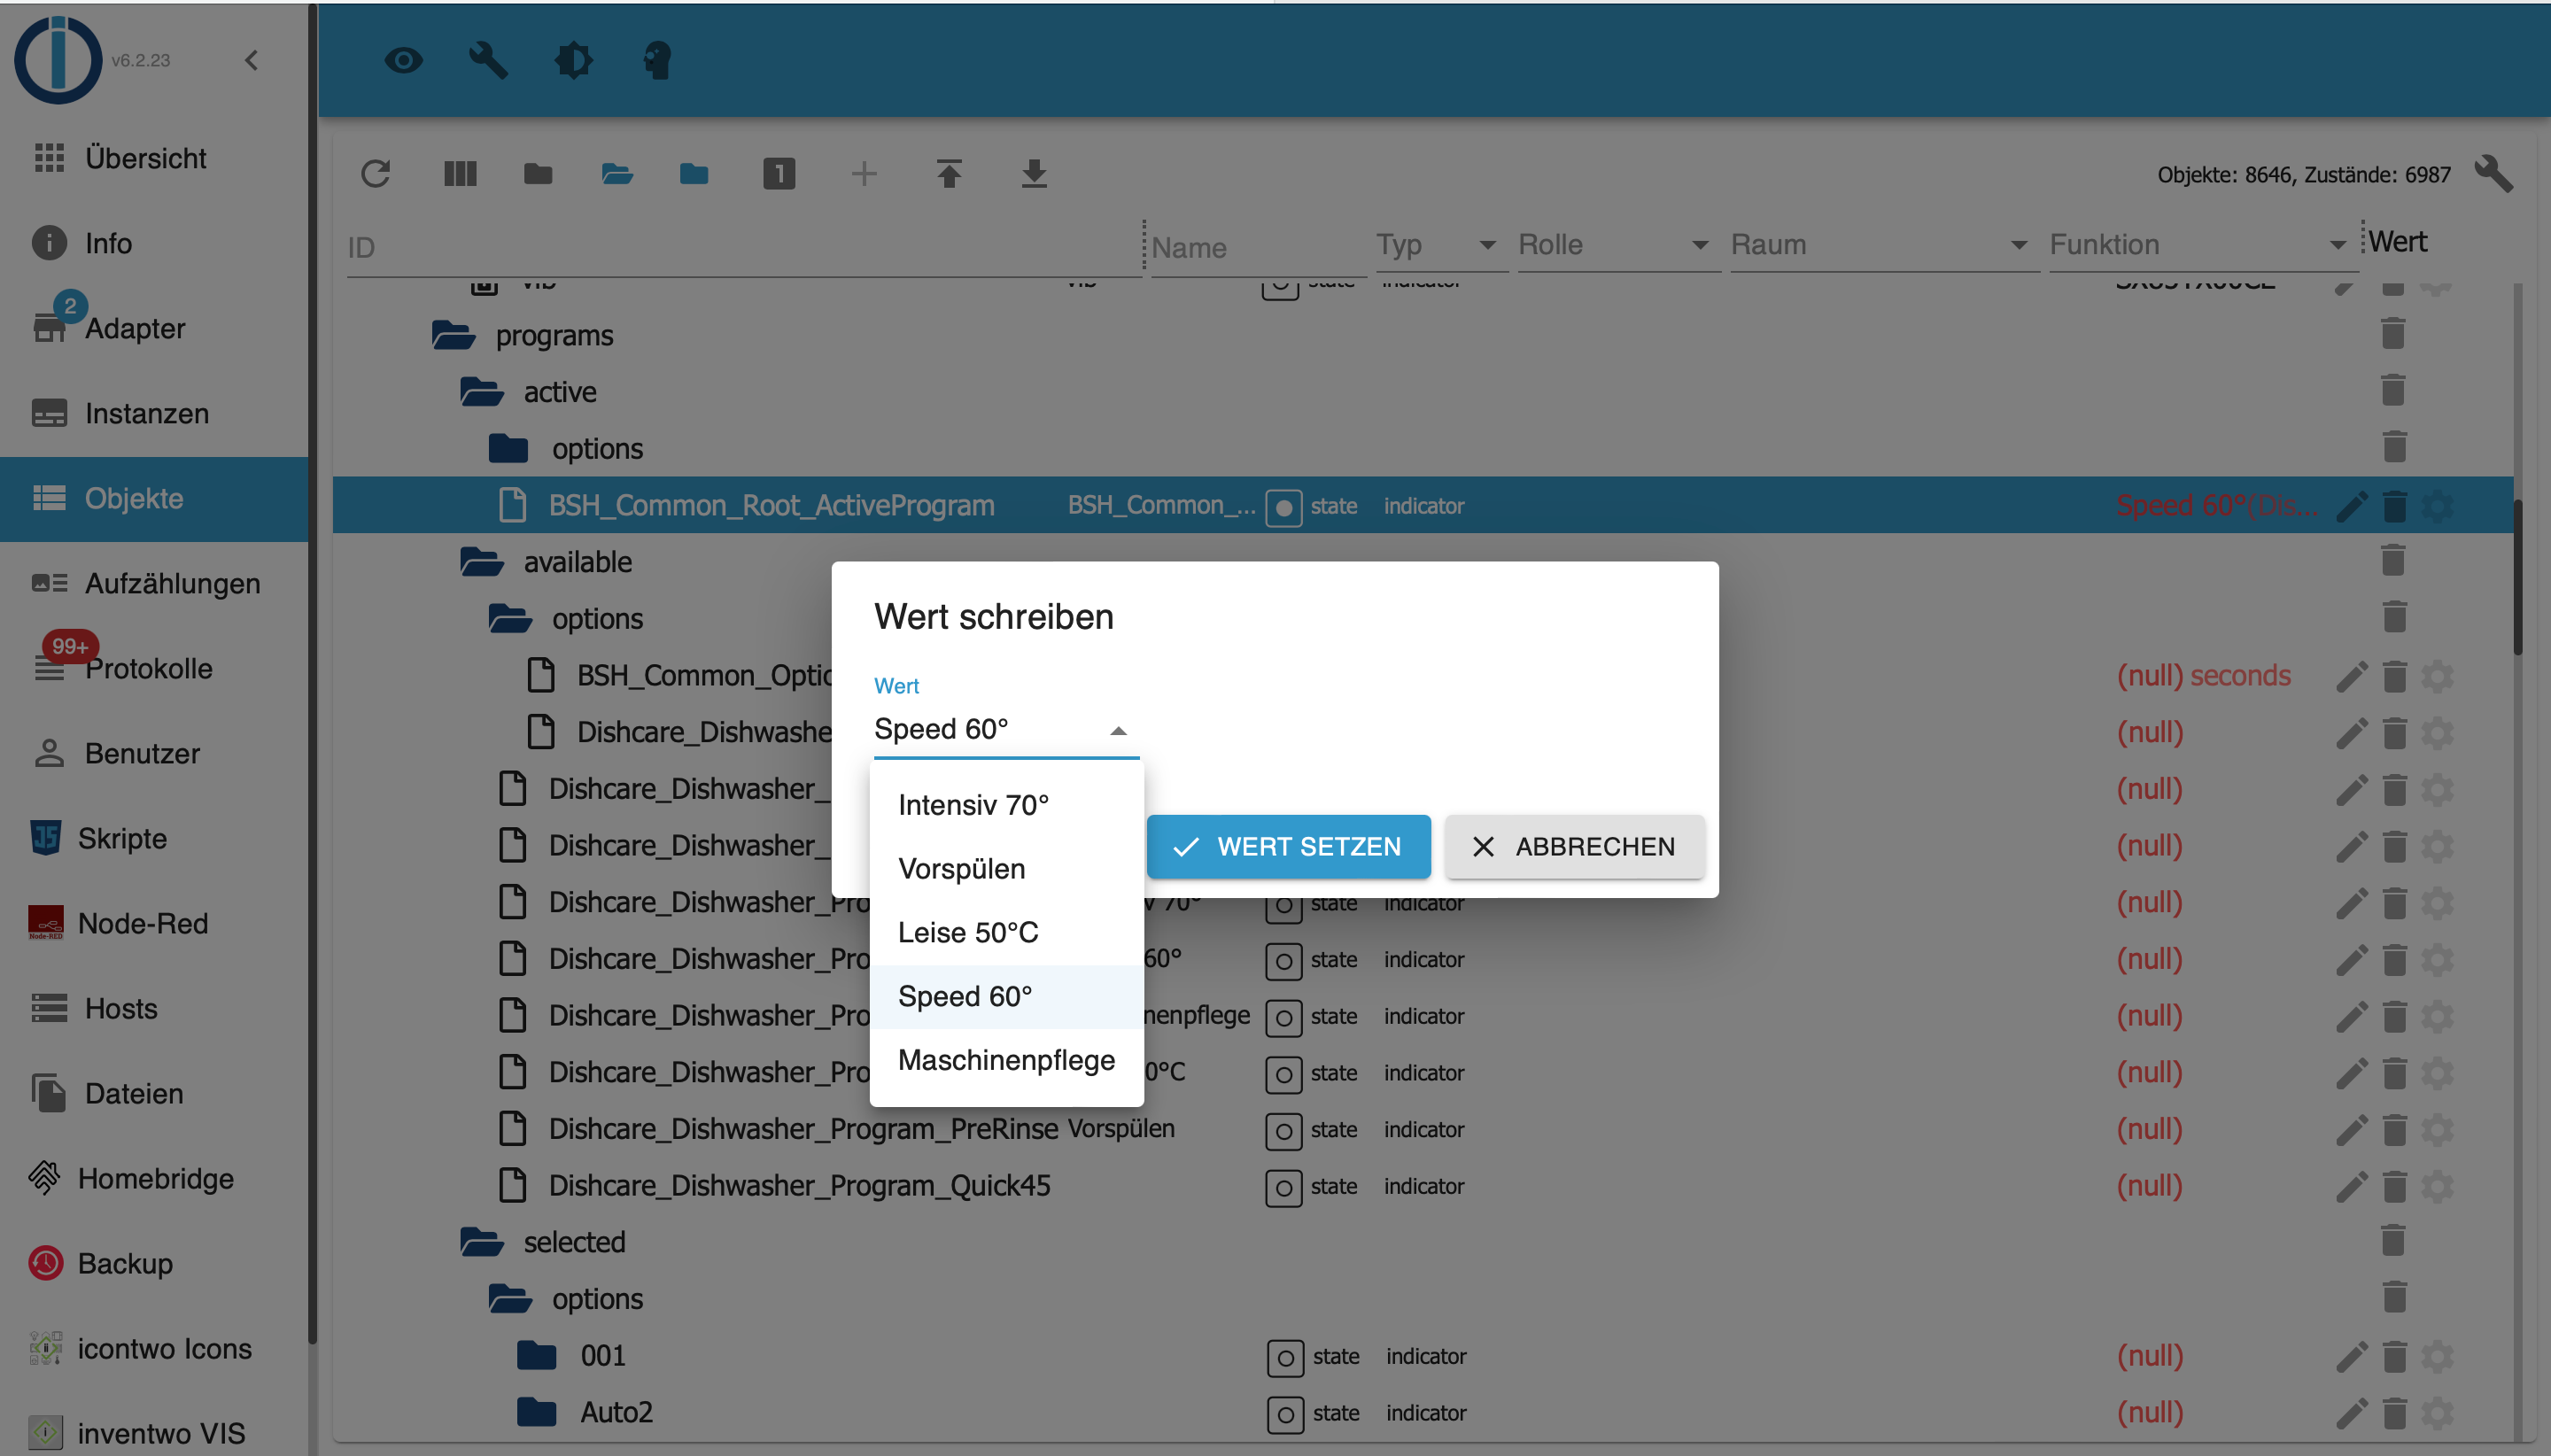This screenshot has width=2551, height=1456.
Task: Click ABBRECHEN button
Action: pyautogui.click(x=1574, y=847)
